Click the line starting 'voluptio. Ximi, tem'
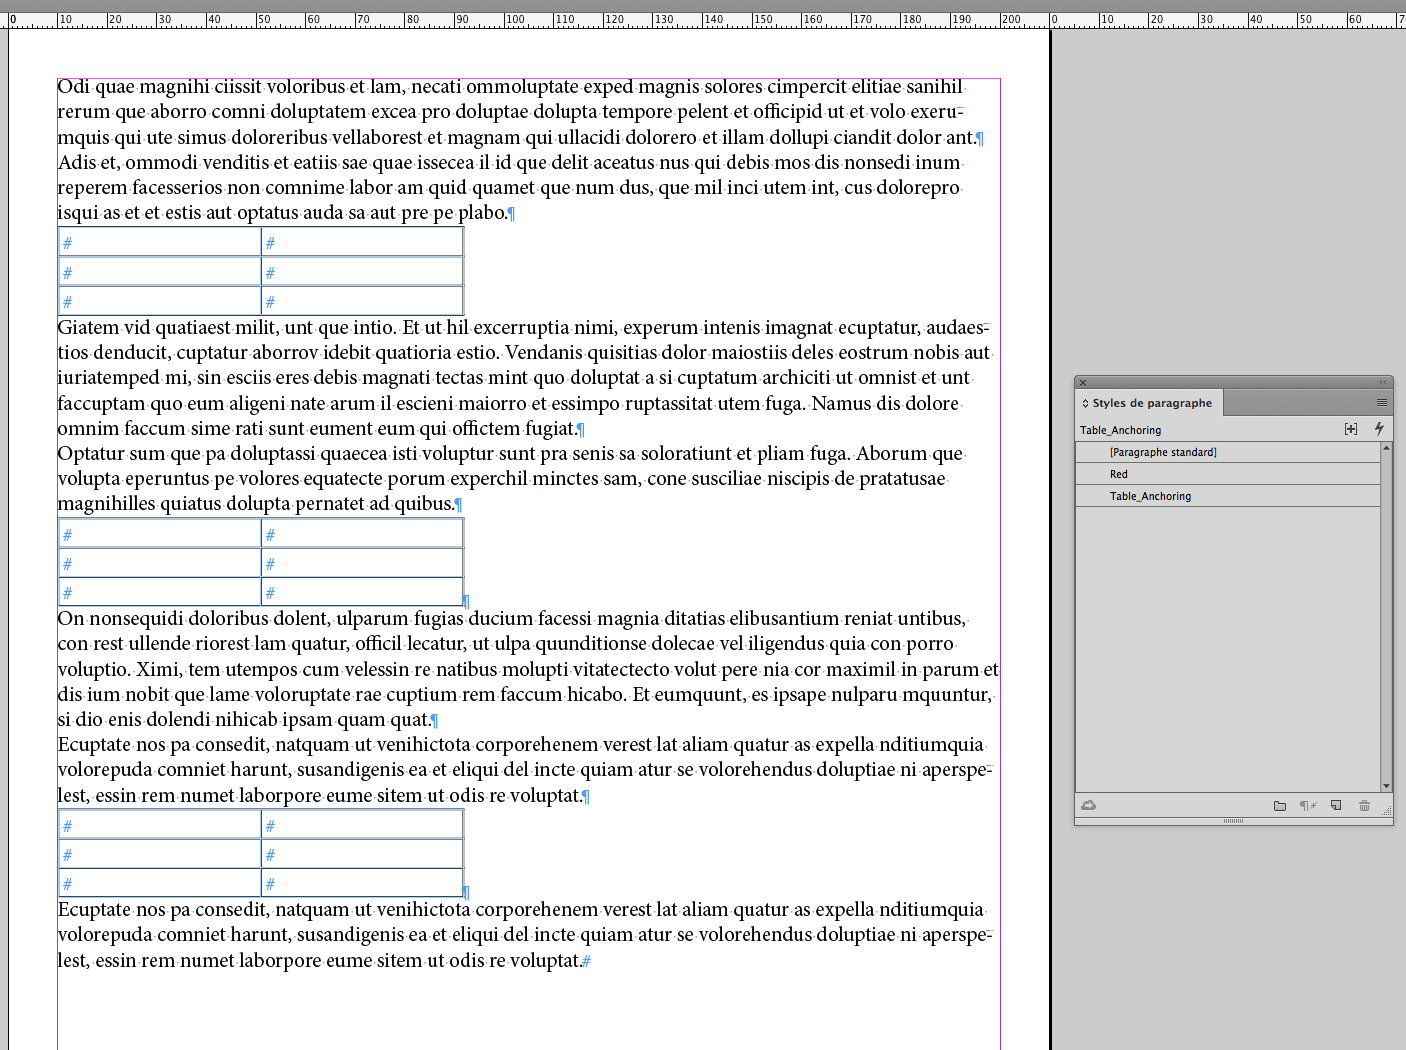This screenshot has width=1406, height=1050. click(x=528, y=670)
